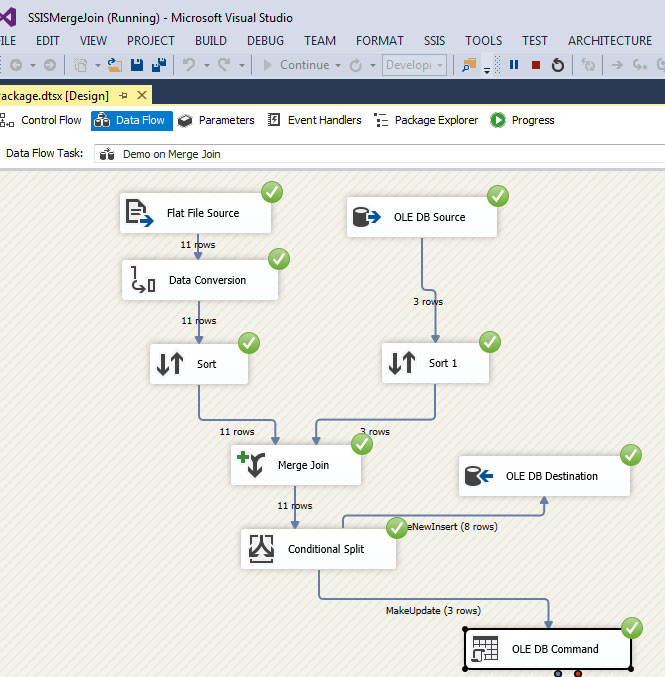Click the Flat File Source success checkmark
This screenshot has height=677, width=665.
click(272, 192)
